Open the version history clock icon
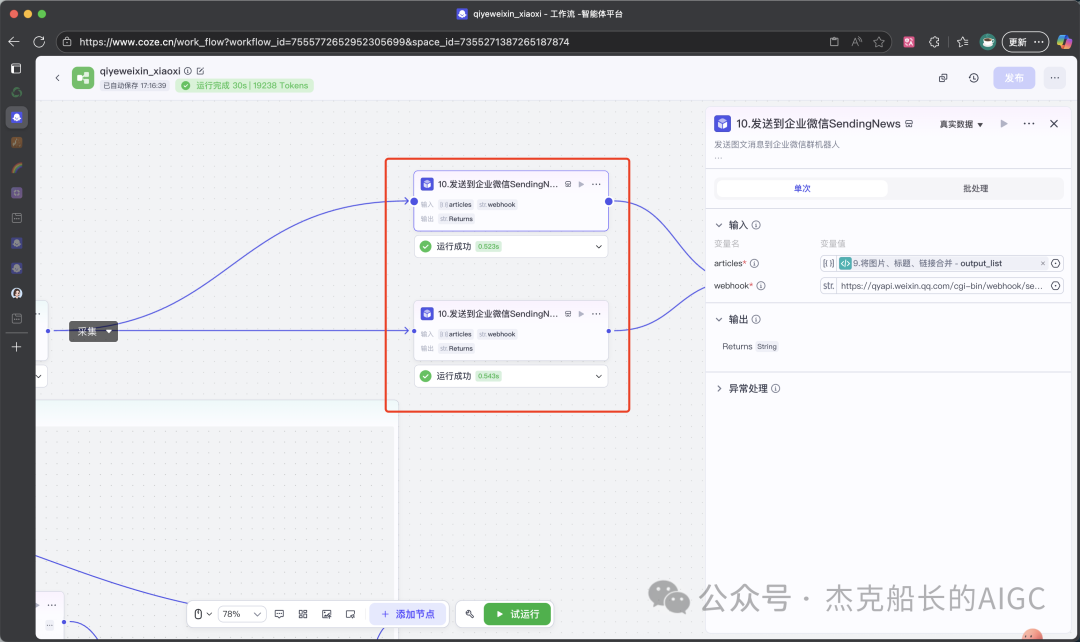The width and height of the screenshot is (1080, 642). pyautogui.click(x=973, y=78)
